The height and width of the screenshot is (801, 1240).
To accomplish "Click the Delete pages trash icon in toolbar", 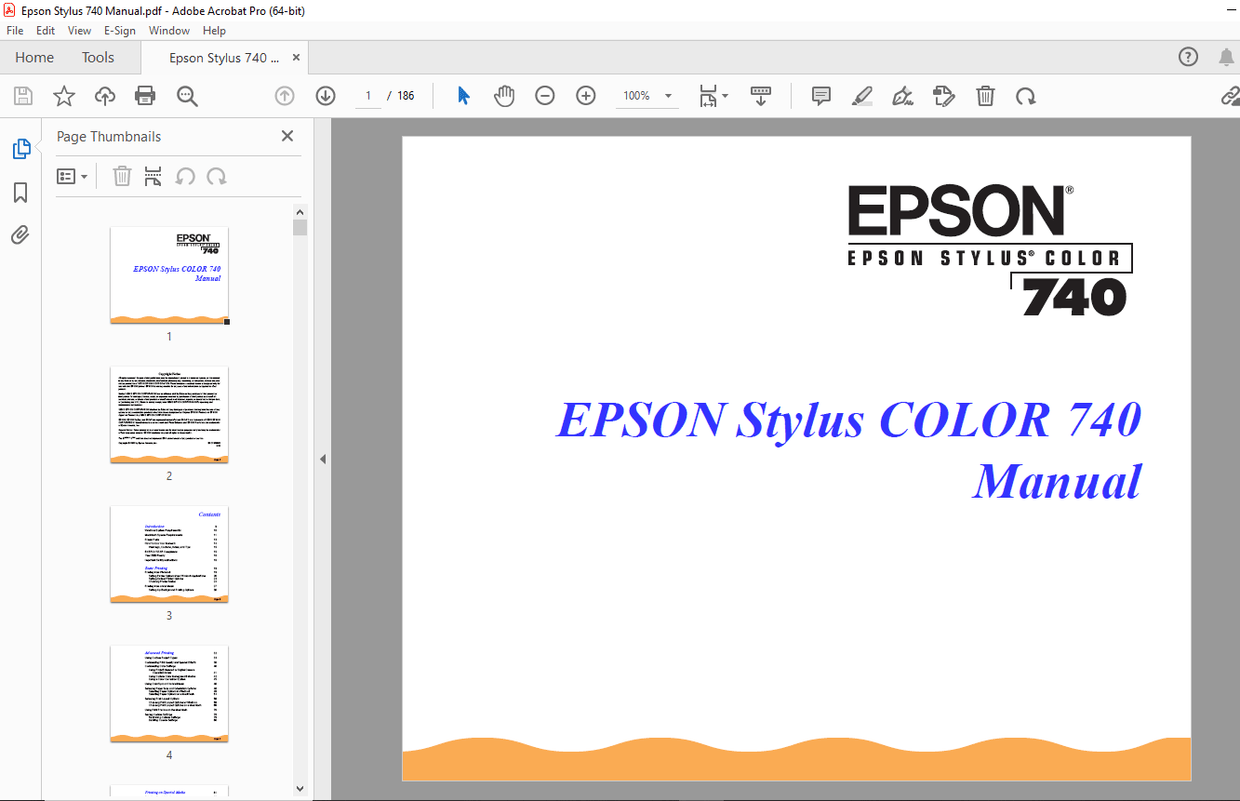I will point(985,95).
